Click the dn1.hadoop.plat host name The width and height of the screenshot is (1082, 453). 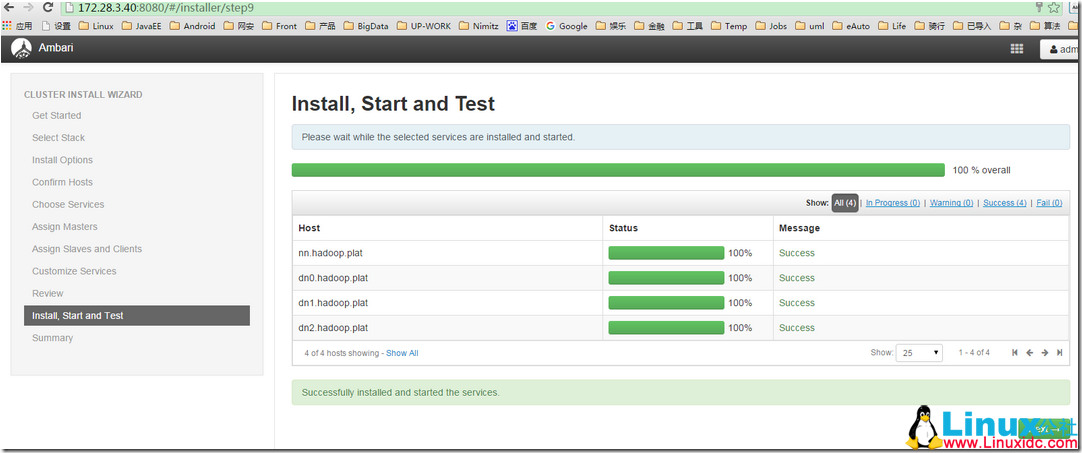point(333,302)
